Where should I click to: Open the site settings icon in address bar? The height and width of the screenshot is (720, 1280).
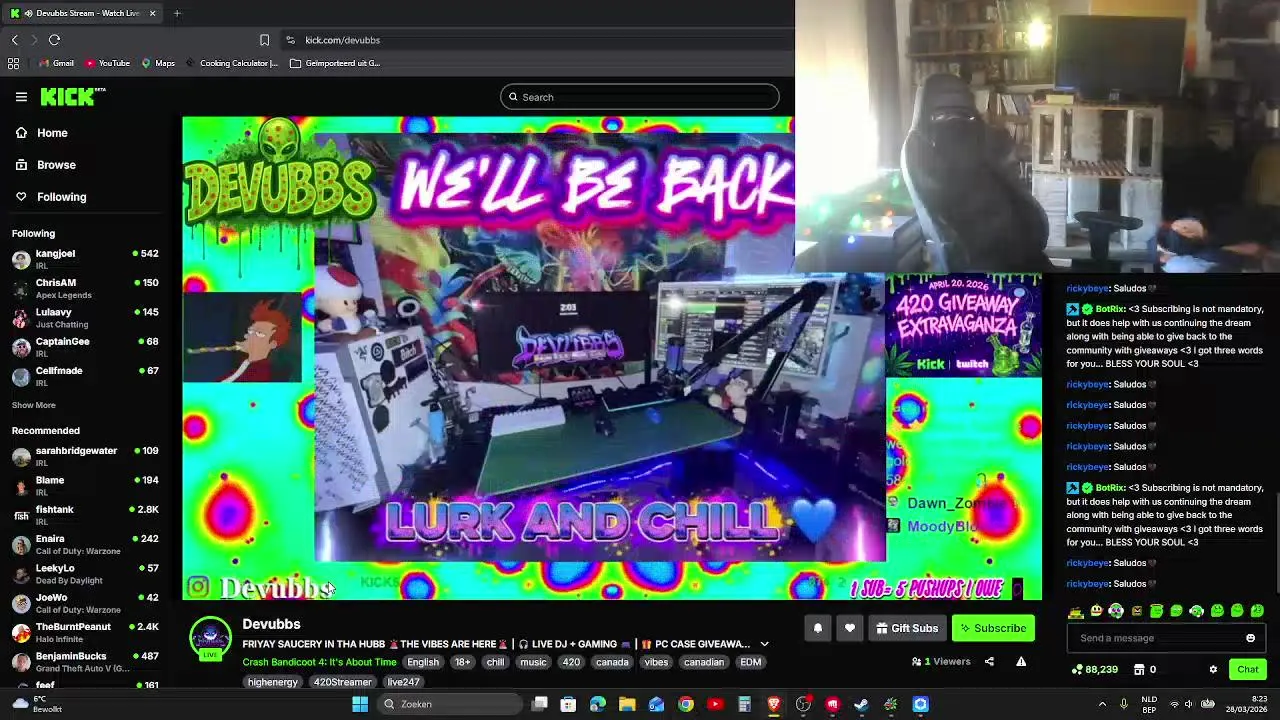290,40
